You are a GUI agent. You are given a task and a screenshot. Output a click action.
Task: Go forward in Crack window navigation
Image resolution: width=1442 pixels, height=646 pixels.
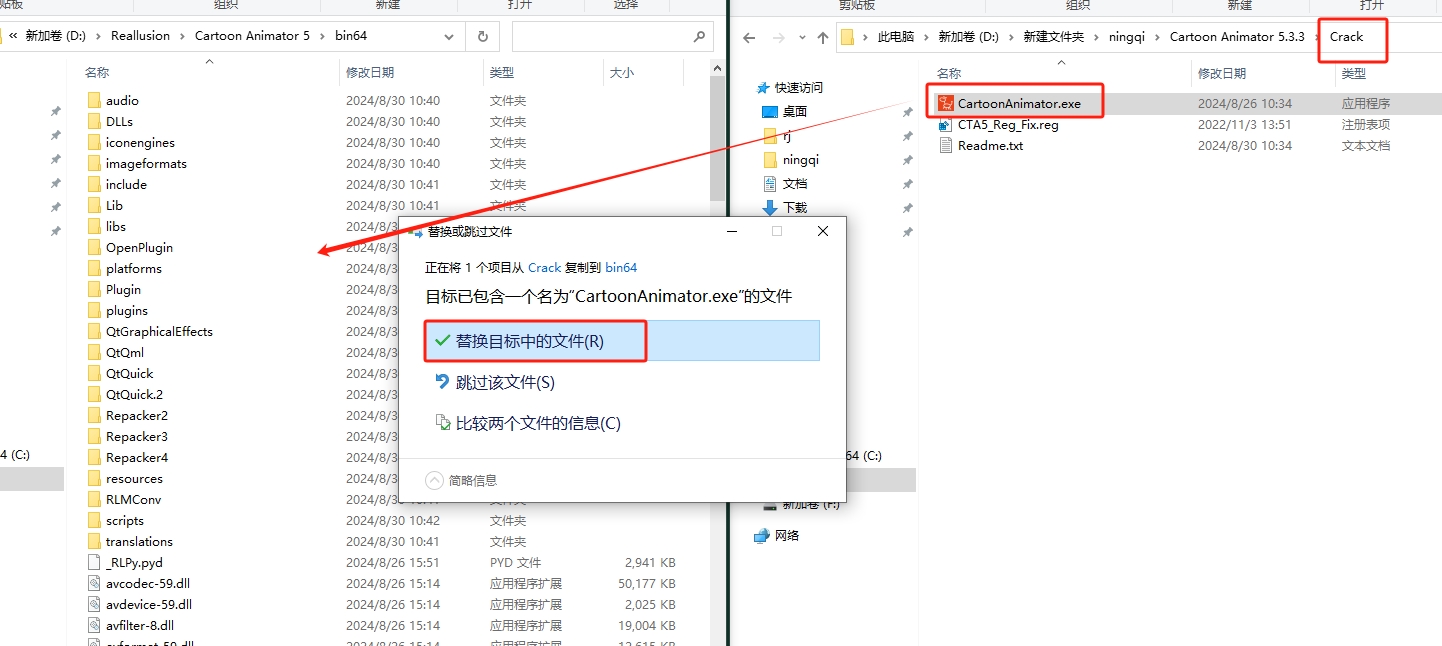(778, 38)
